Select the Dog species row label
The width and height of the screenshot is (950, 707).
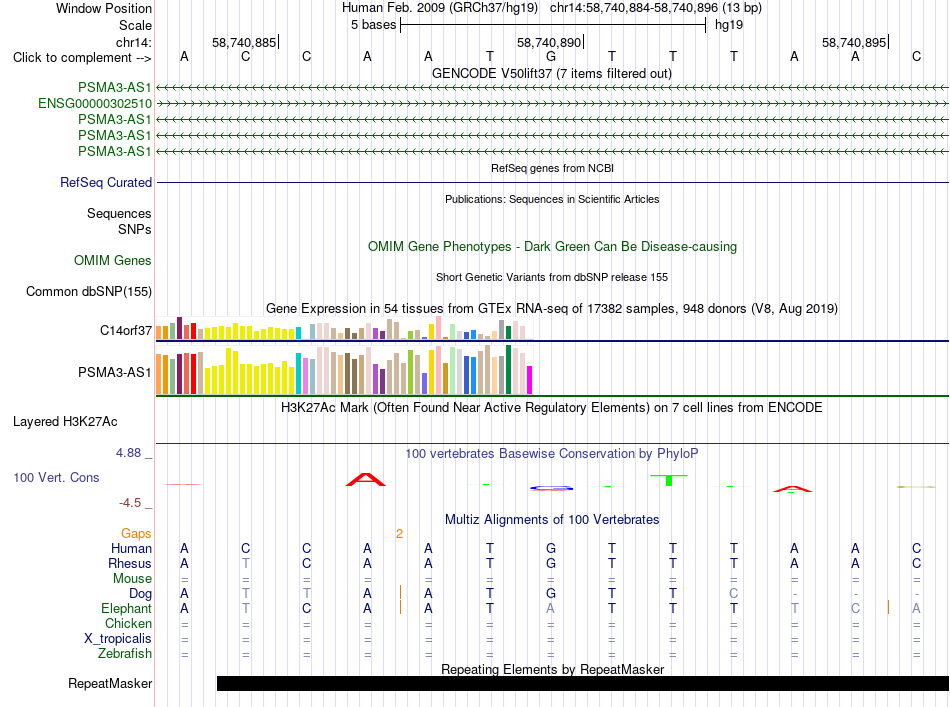pos(141,594)
